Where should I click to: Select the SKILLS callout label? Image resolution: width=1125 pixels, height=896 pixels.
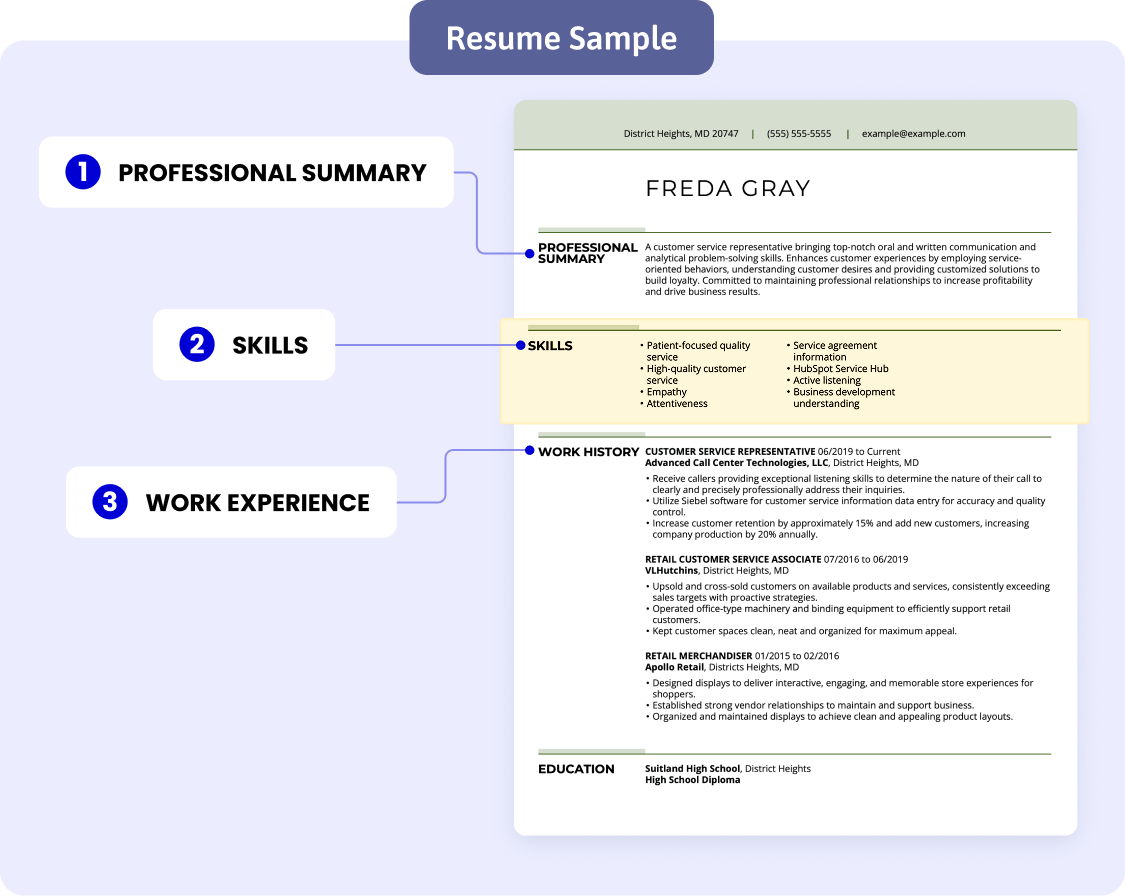tap(269, 344)
